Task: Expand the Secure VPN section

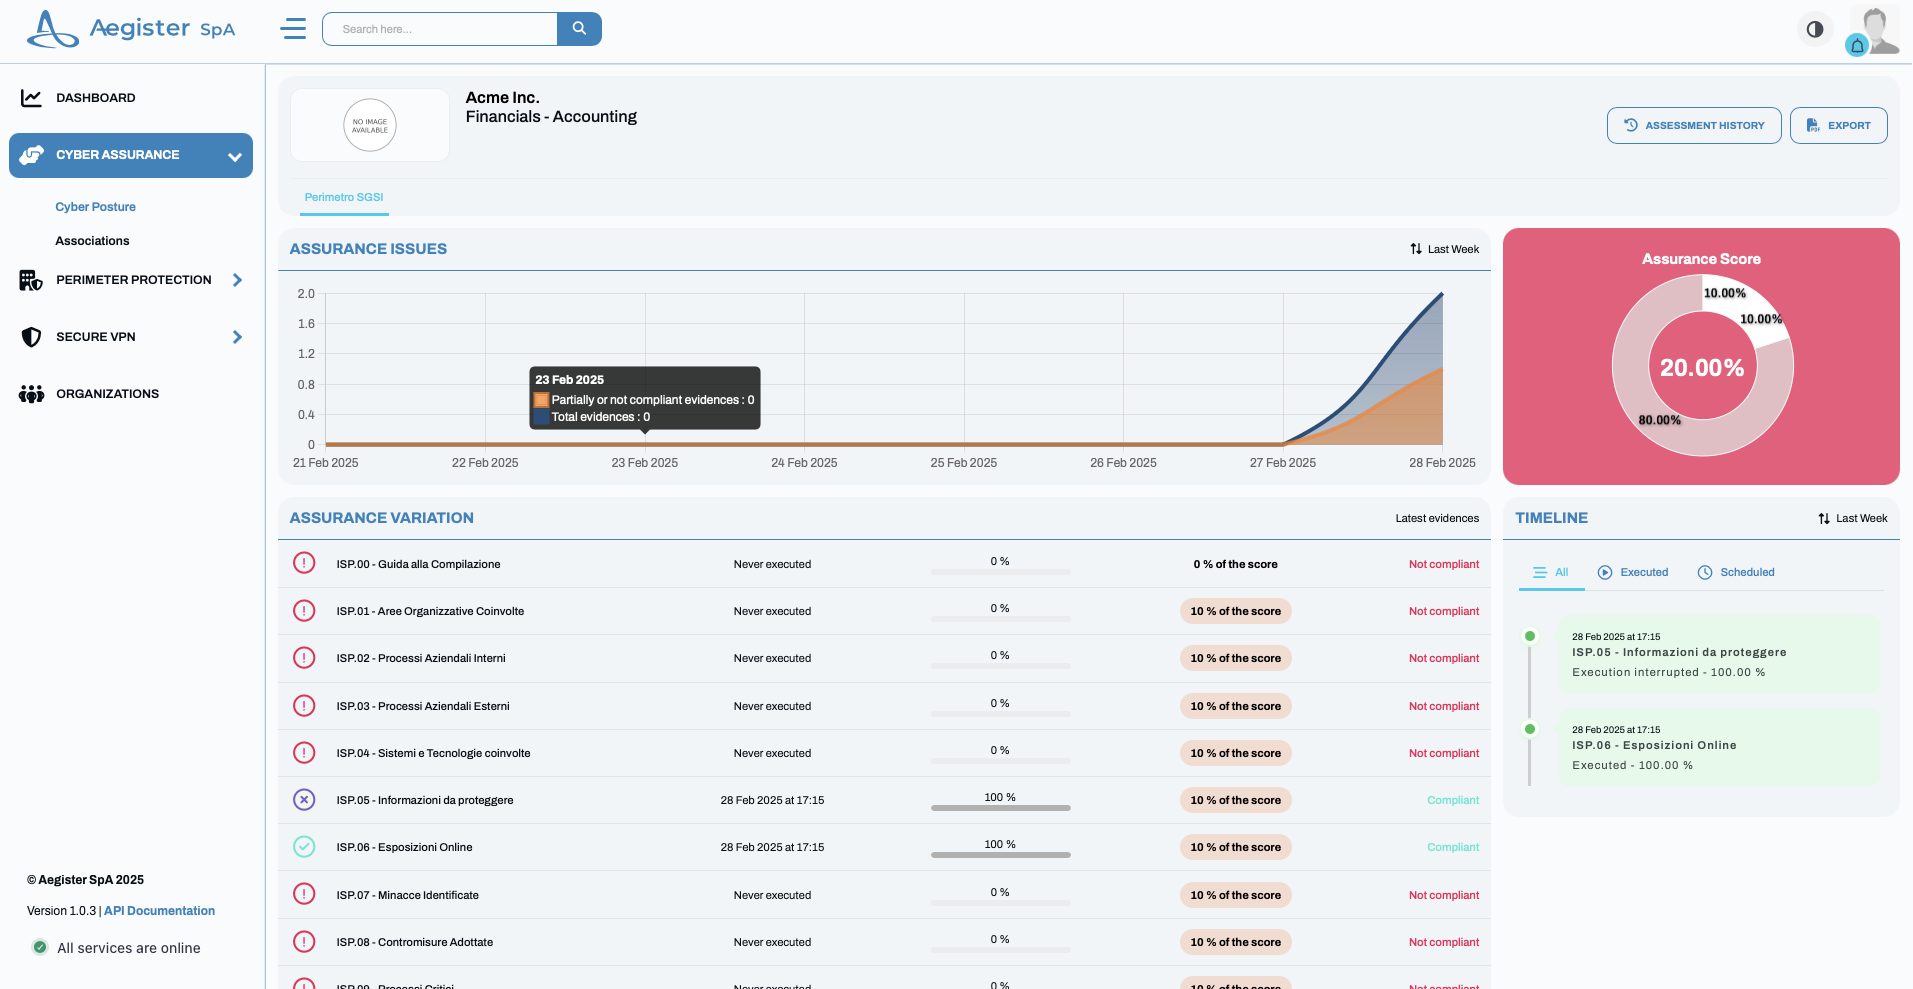Action: point(237,337)
